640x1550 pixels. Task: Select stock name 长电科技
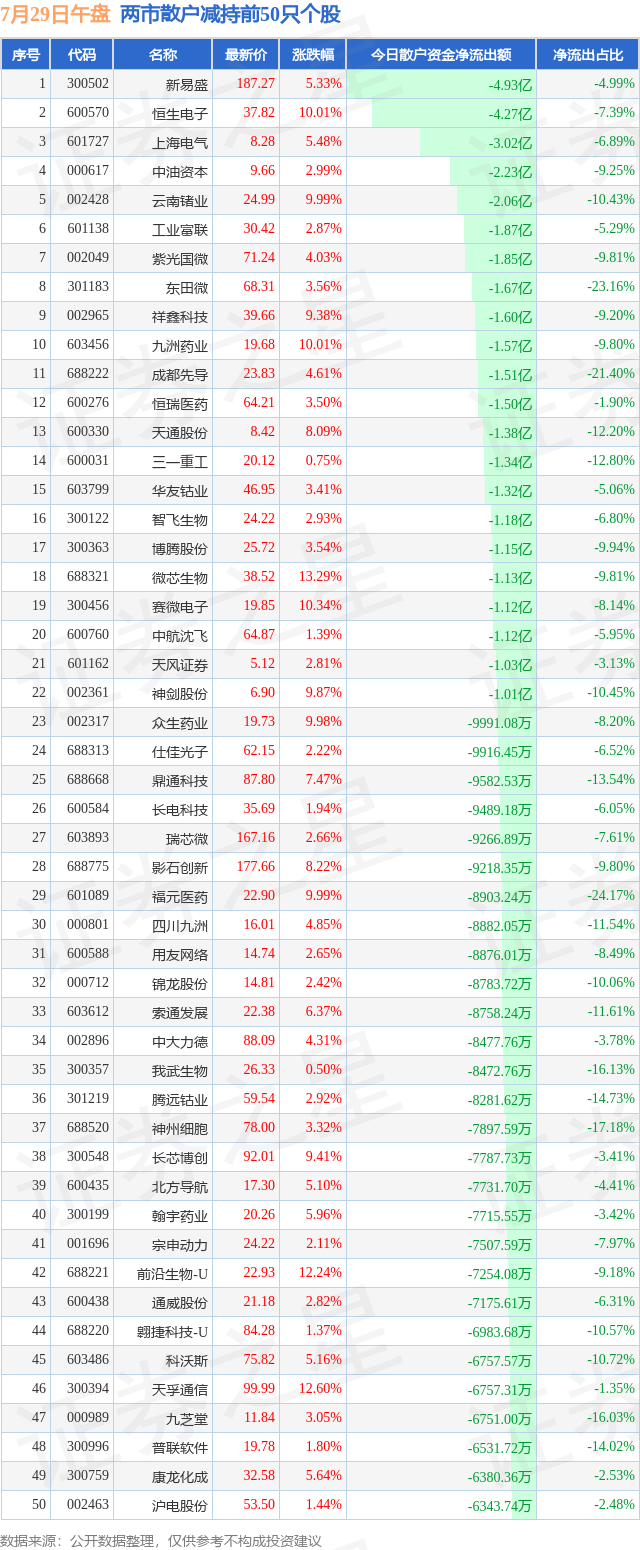(180, 809)
